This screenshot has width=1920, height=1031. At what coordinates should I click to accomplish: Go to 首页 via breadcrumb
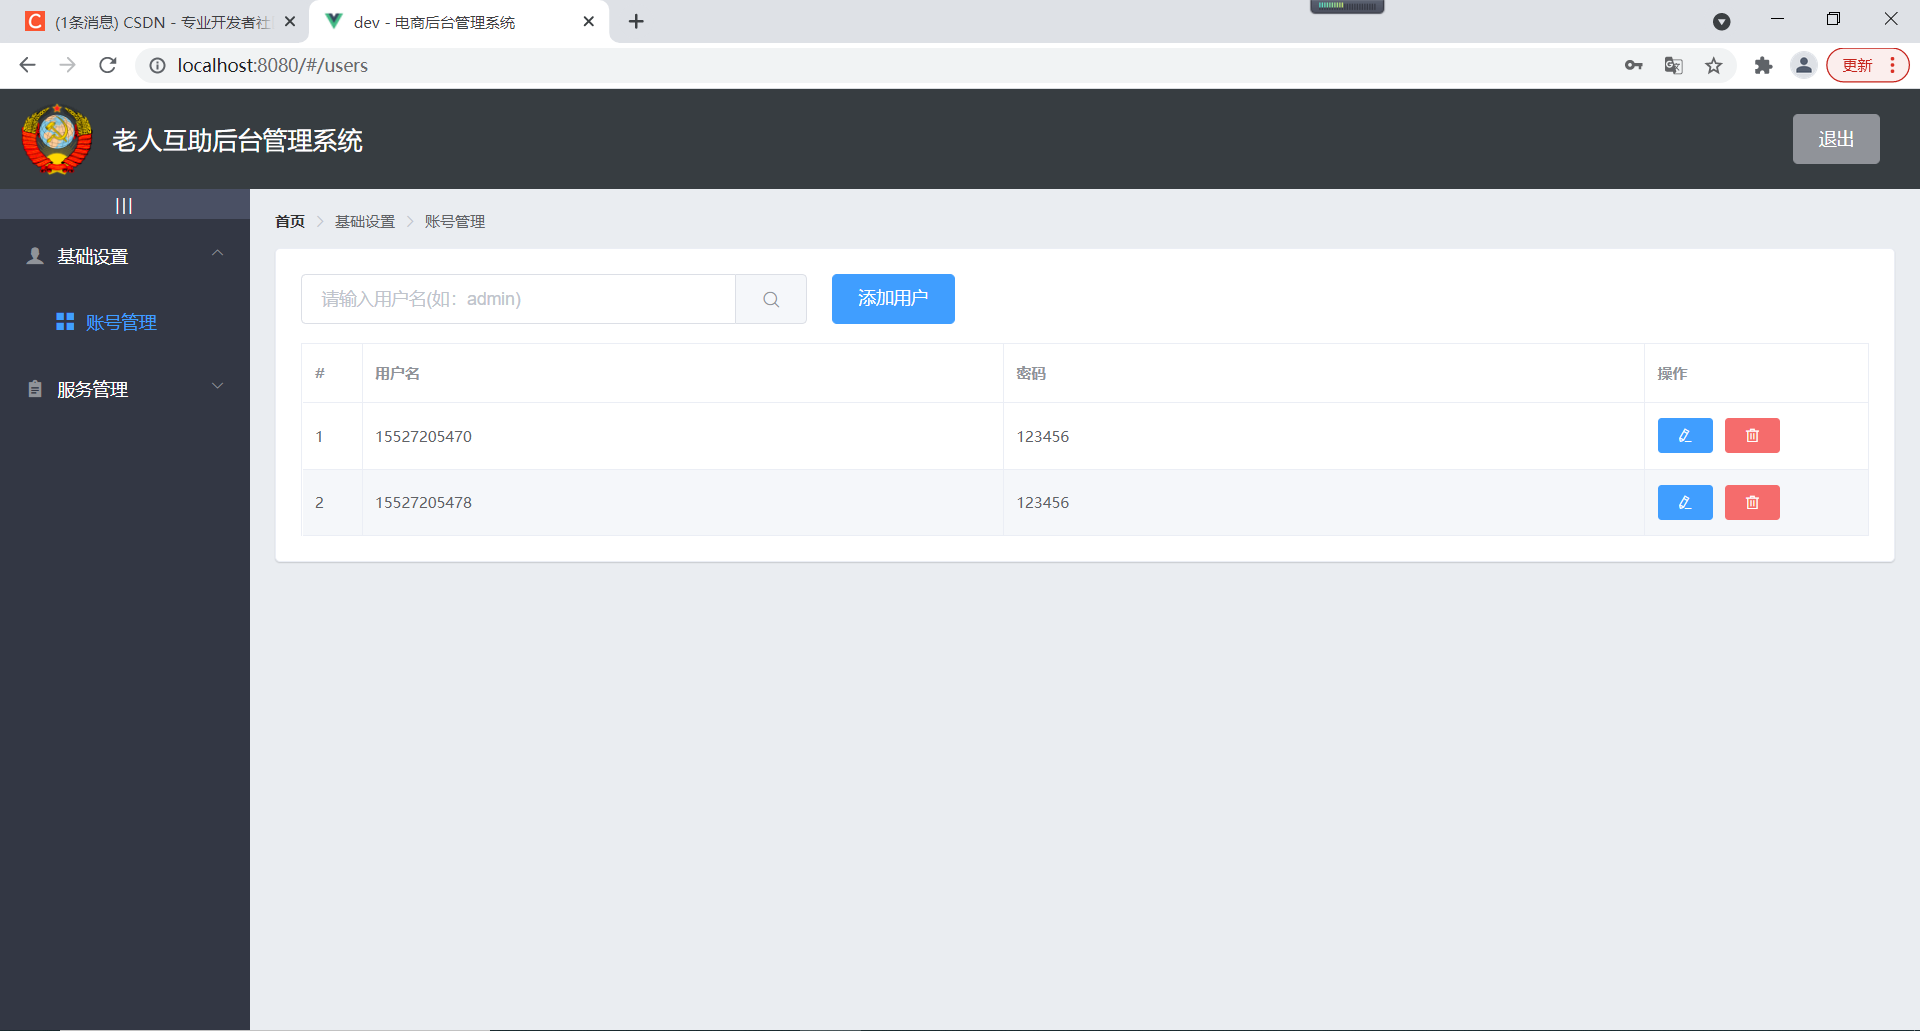(x=290, y=221)
